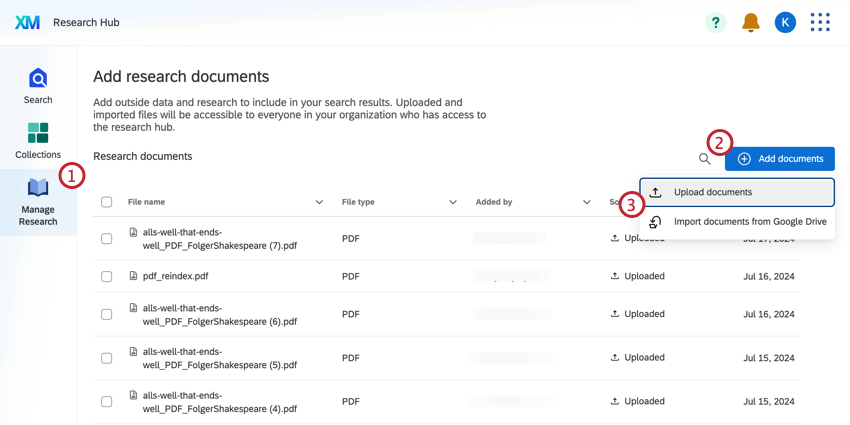
Task: Click the Add documents button
Action: click(780, 159)
